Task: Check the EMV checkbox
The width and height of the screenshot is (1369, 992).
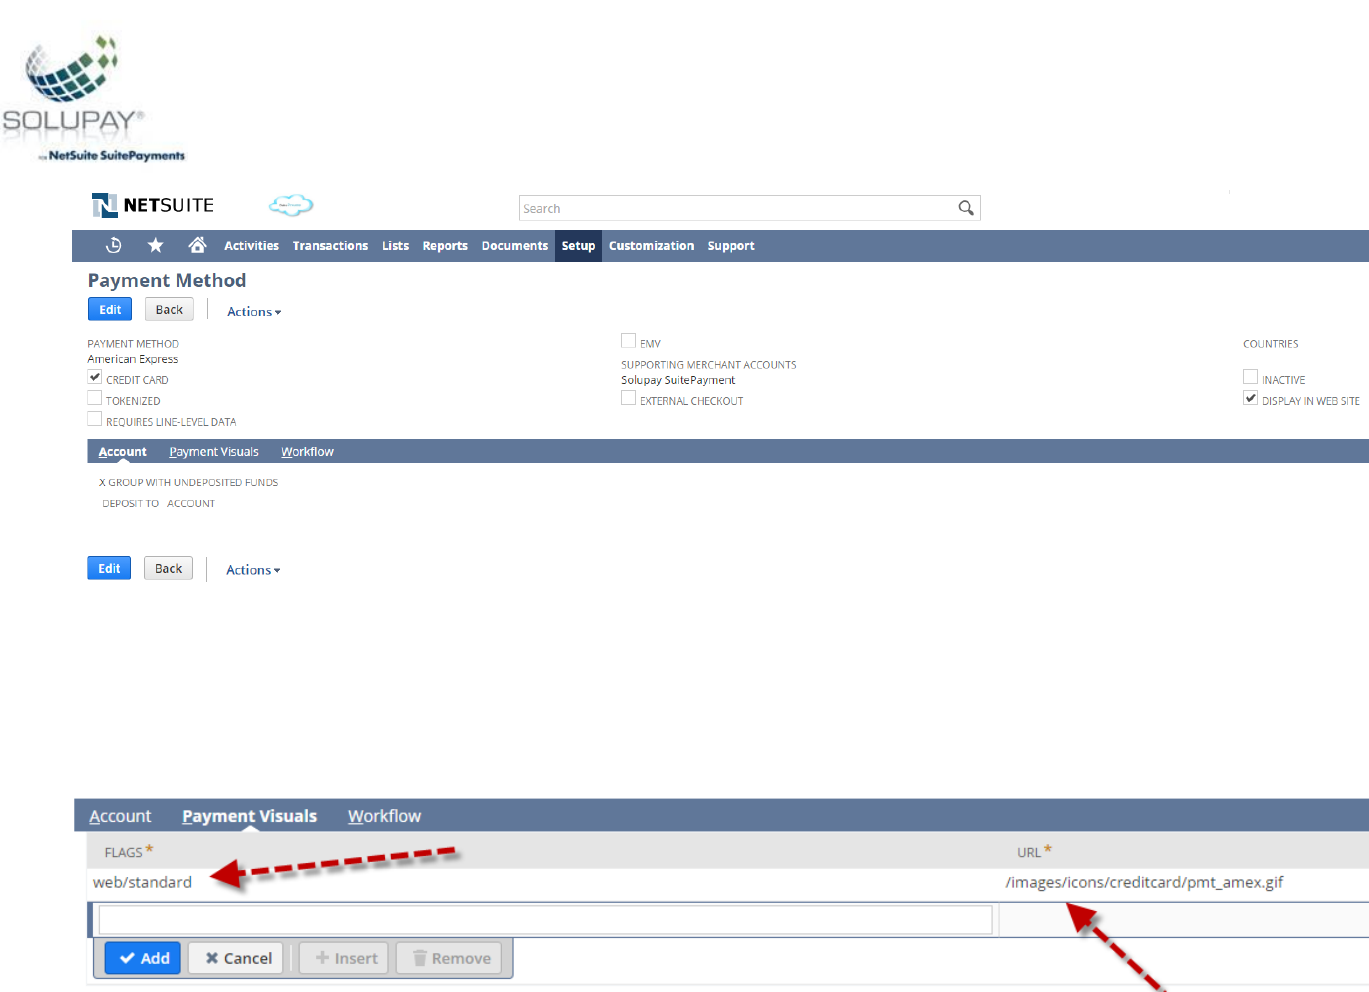Action: pyautogui.click(x=629, y=341)
